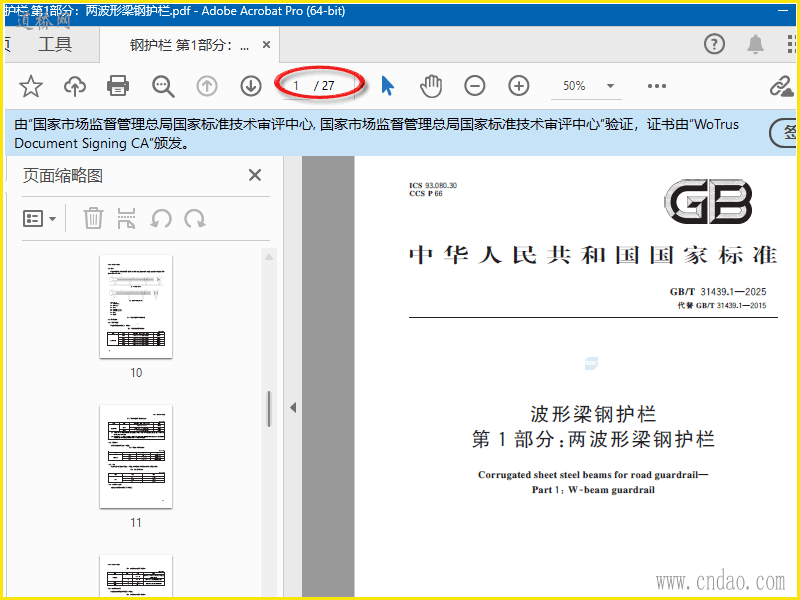Open page extract/insert pages icon
The image size is (800, 600).
126,218
